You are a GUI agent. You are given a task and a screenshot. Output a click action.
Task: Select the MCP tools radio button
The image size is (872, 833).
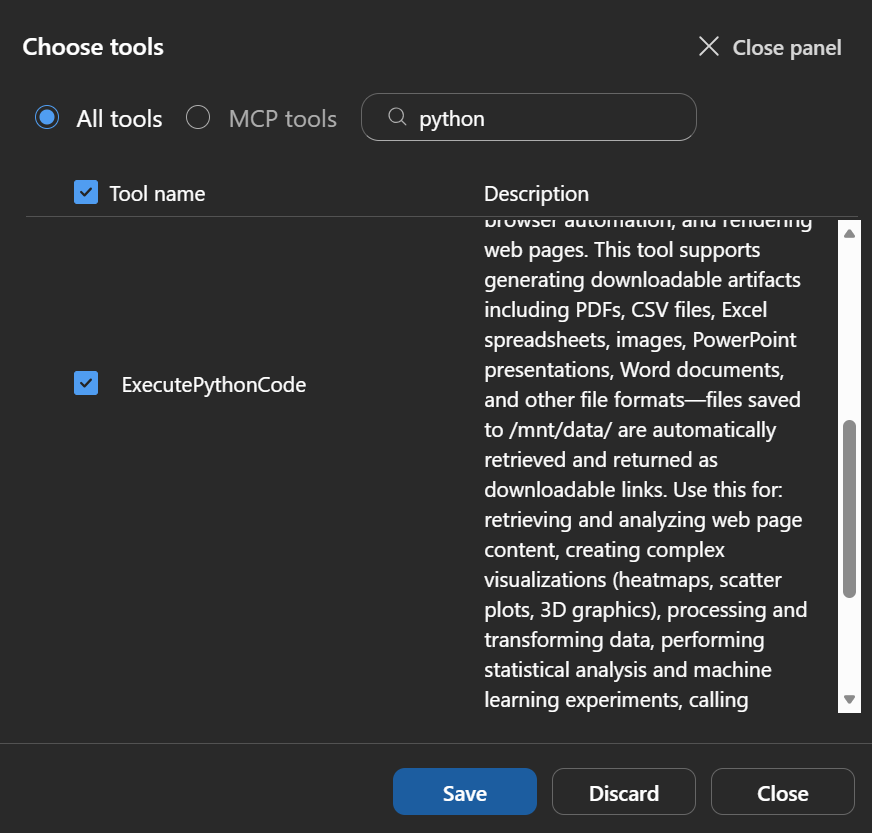pos(198,118)
